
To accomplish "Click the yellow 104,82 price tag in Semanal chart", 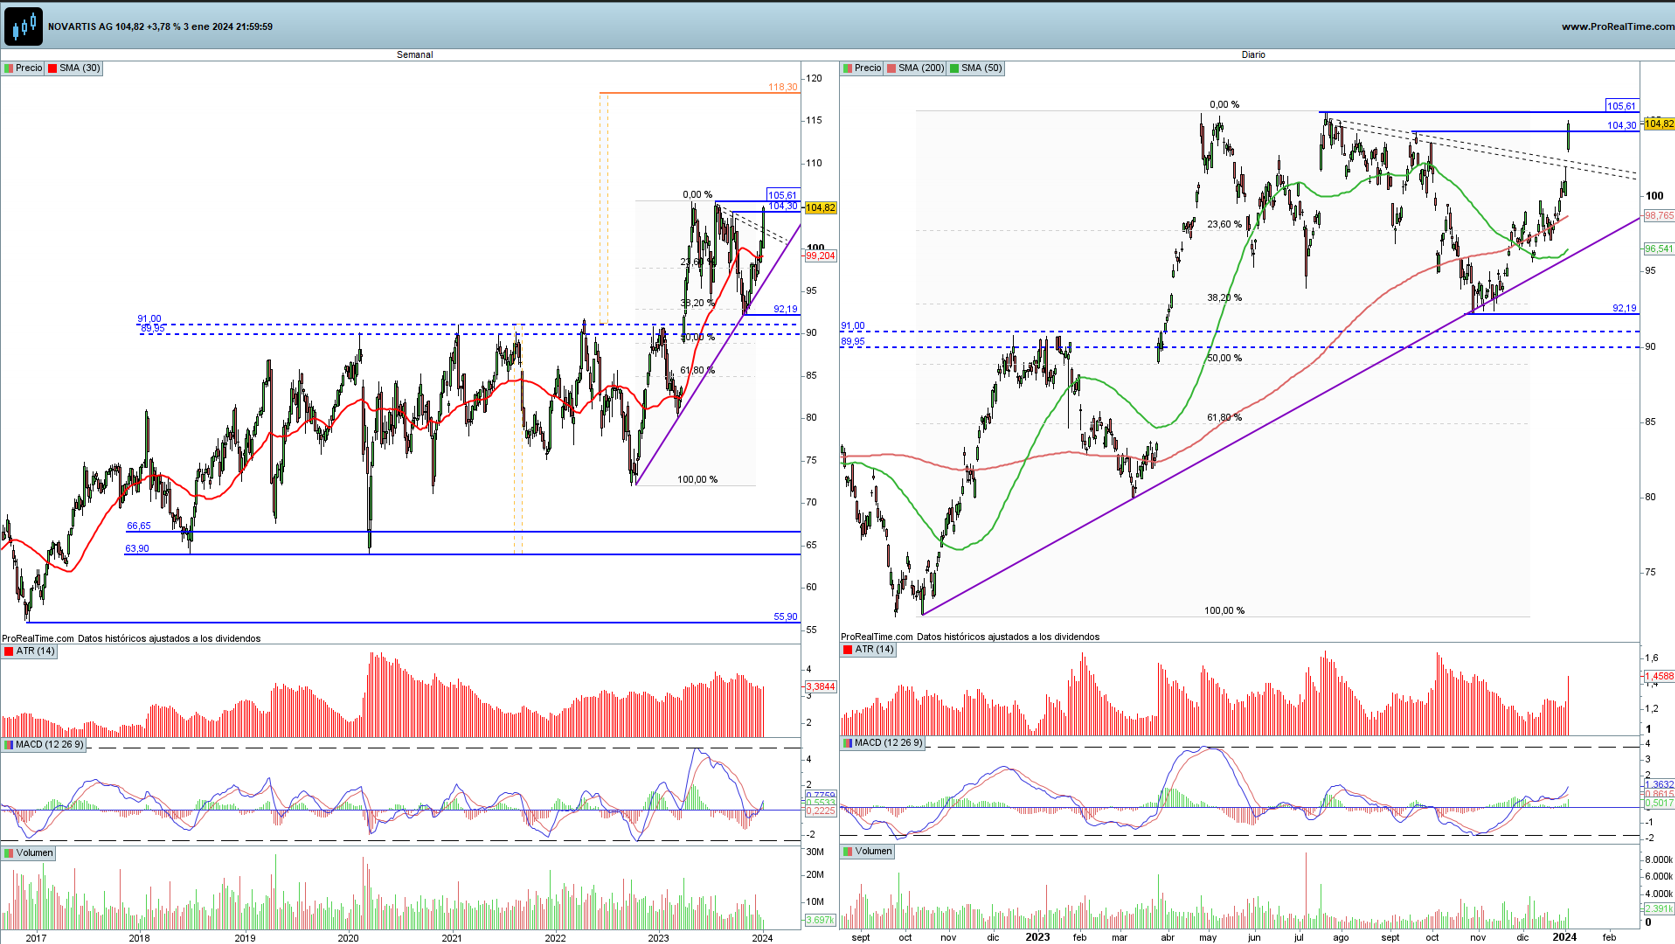I will pyautogui.click(x=820, y=208).
